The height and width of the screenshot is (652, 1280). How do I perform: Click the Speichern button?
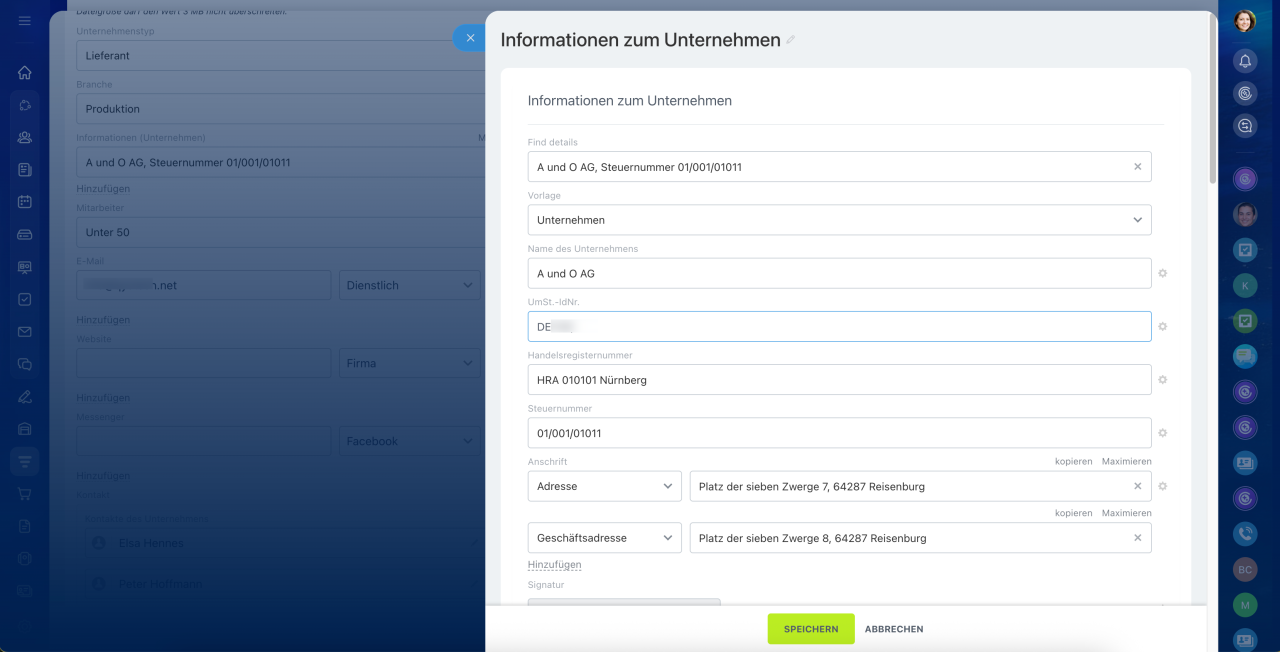click(811, 629)
